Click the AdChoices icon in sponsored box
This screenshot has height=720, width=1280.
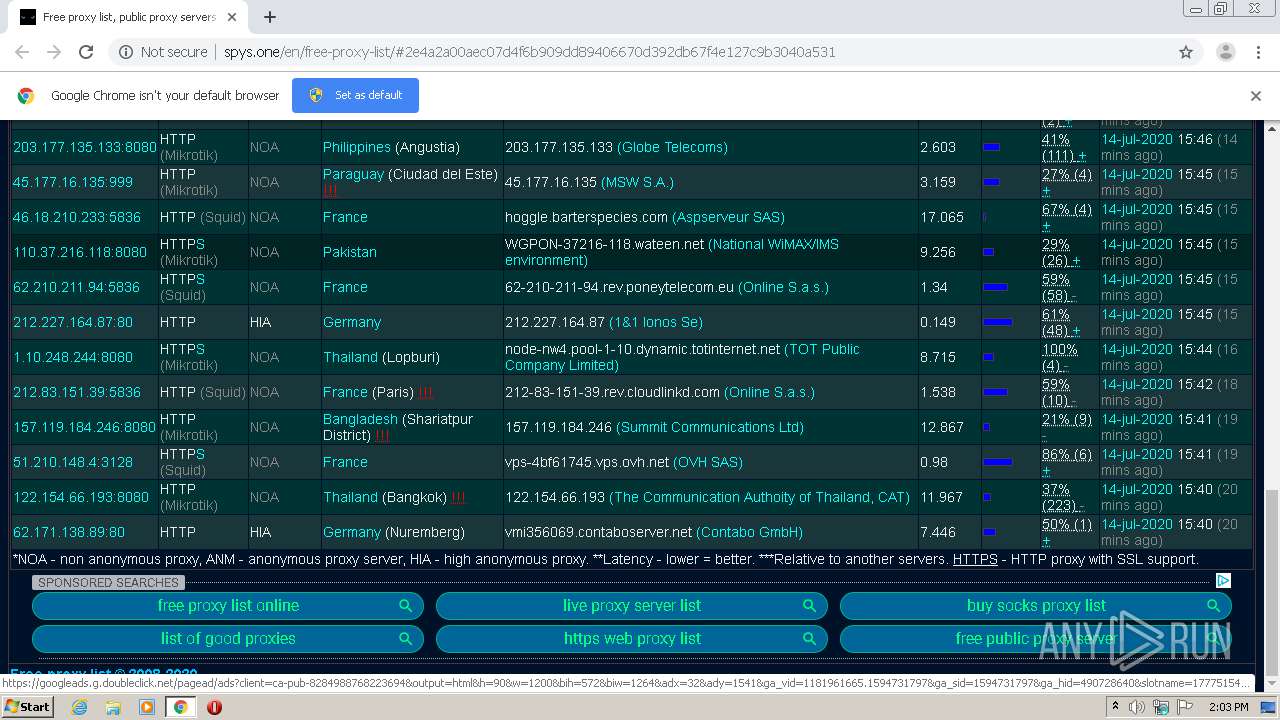pyautogui.click(x=1223, y=581)
